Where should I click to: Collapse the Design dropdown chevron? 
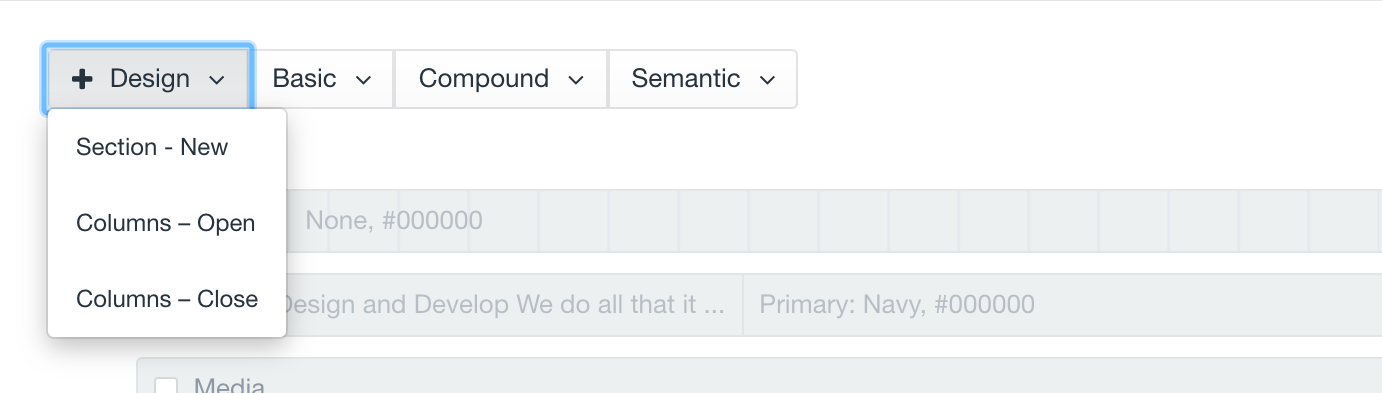[217, 80]
